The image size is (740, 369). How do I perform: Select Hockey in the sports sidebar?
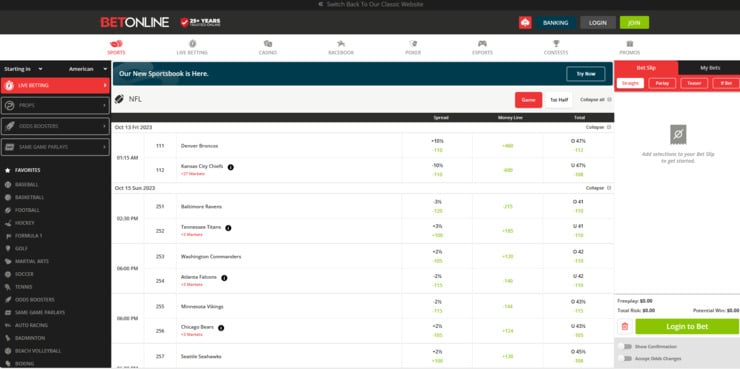[25, 223]
